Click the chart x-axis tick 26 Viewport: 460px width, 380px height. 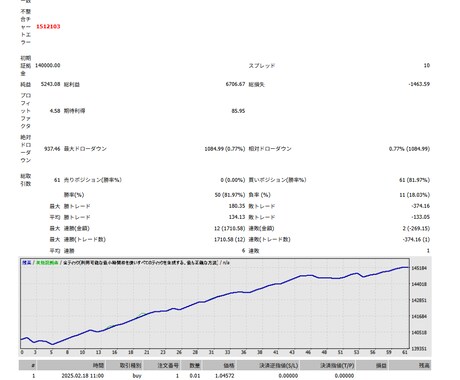(179, 352)
